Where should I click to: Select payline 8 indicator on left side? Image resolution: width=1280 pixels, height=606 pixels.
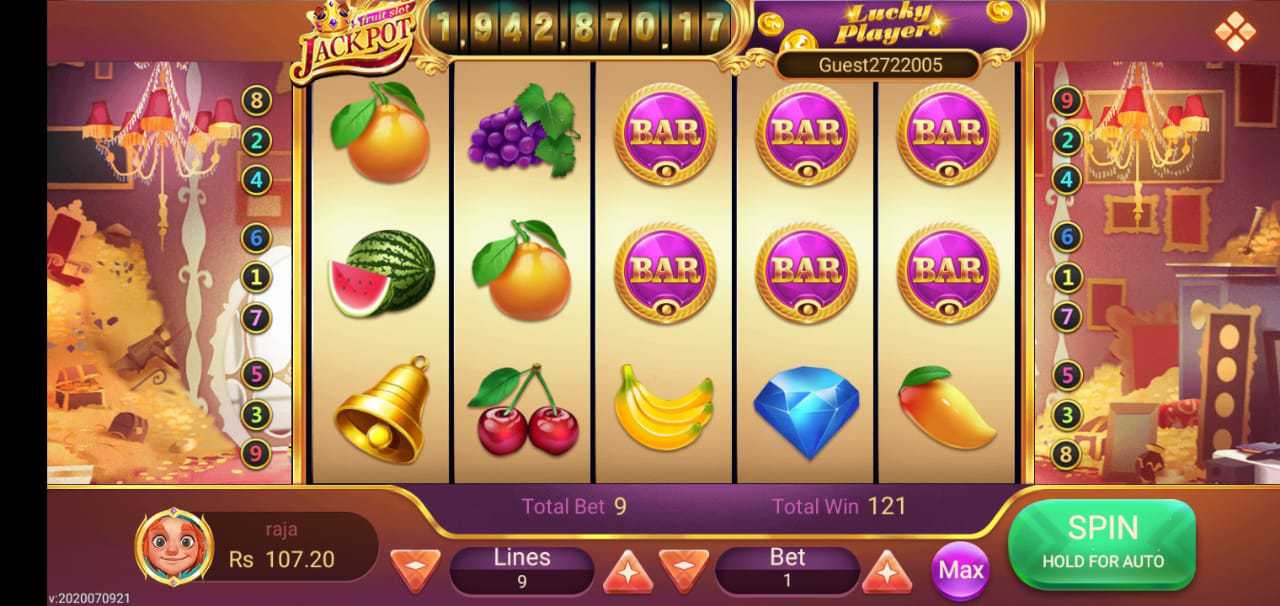click(x=257, y=101)
